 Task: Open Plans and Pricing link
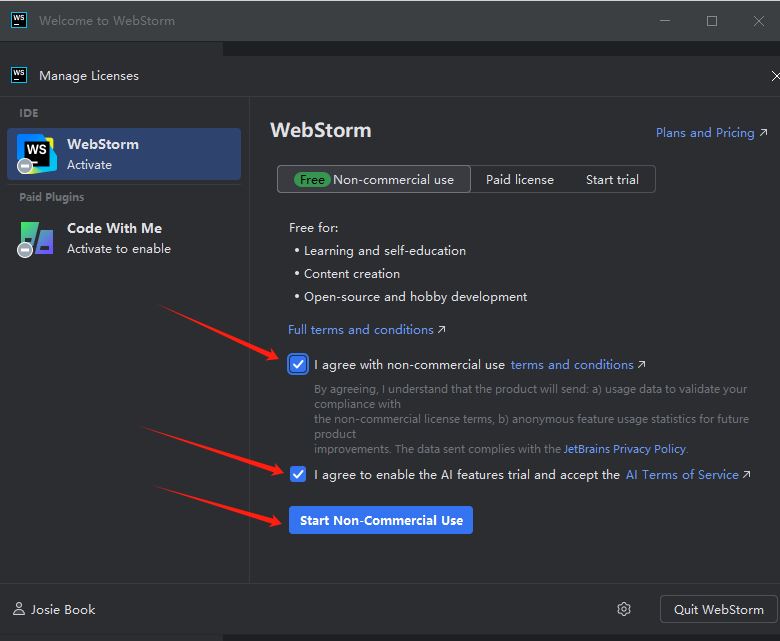(711, 133)
